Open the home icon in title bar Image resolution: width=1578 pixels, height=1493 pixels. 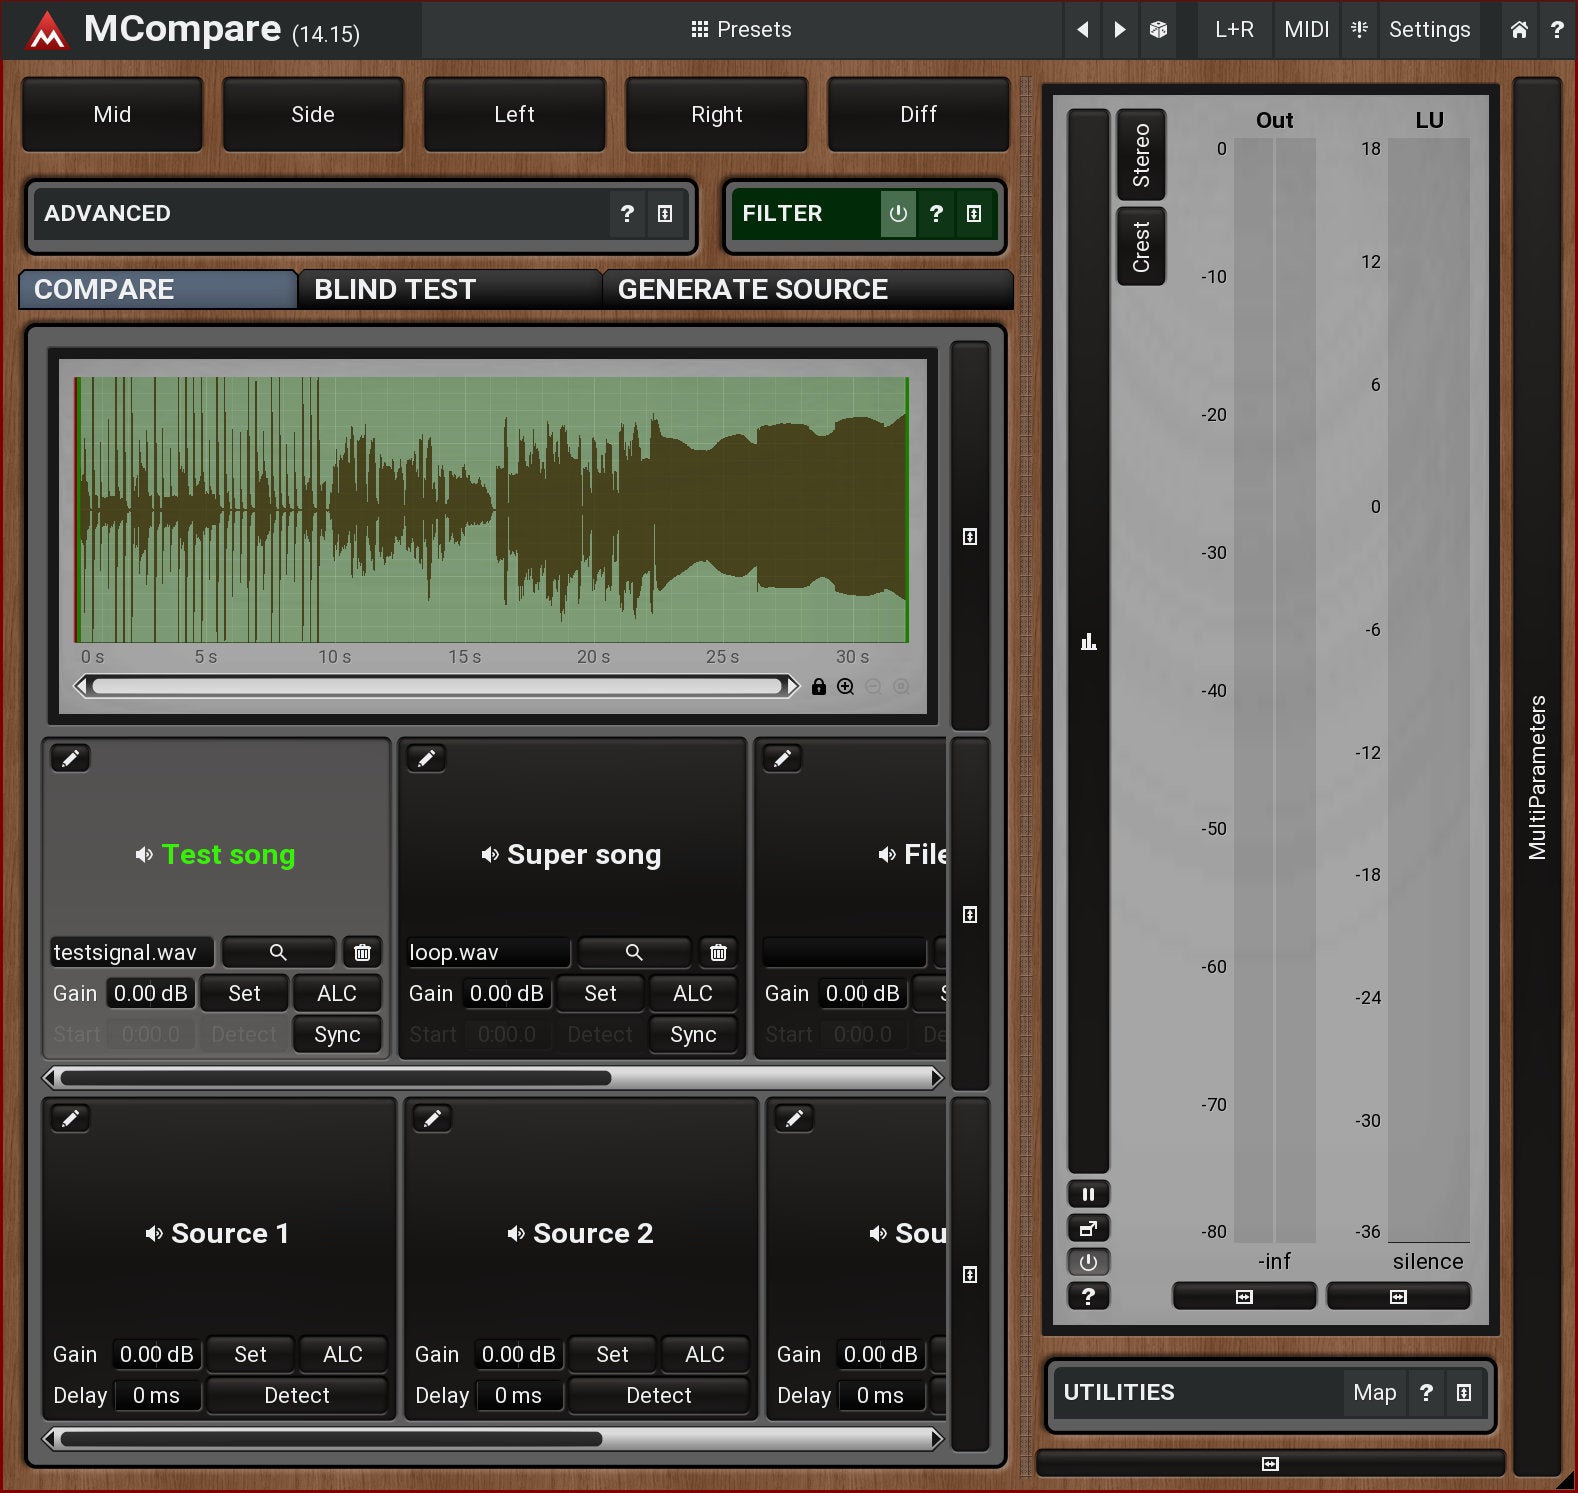pos(1518,30)
